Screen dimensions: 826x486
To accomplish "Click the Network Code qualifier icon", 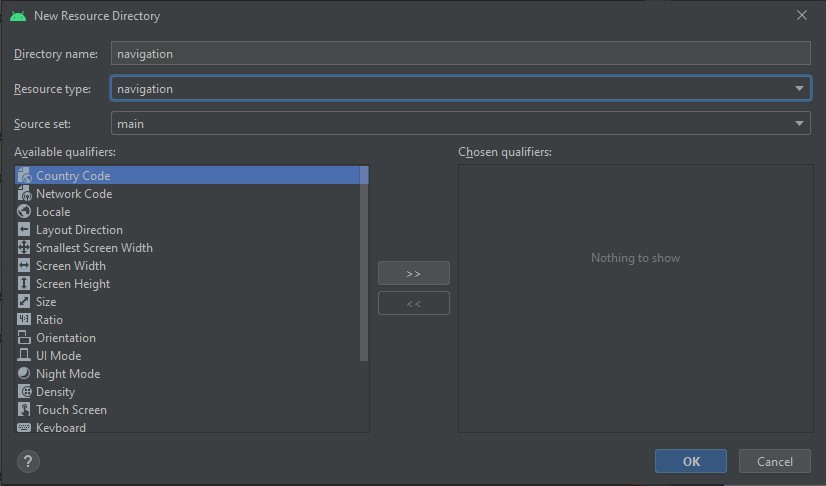I will tap(24, 193).
